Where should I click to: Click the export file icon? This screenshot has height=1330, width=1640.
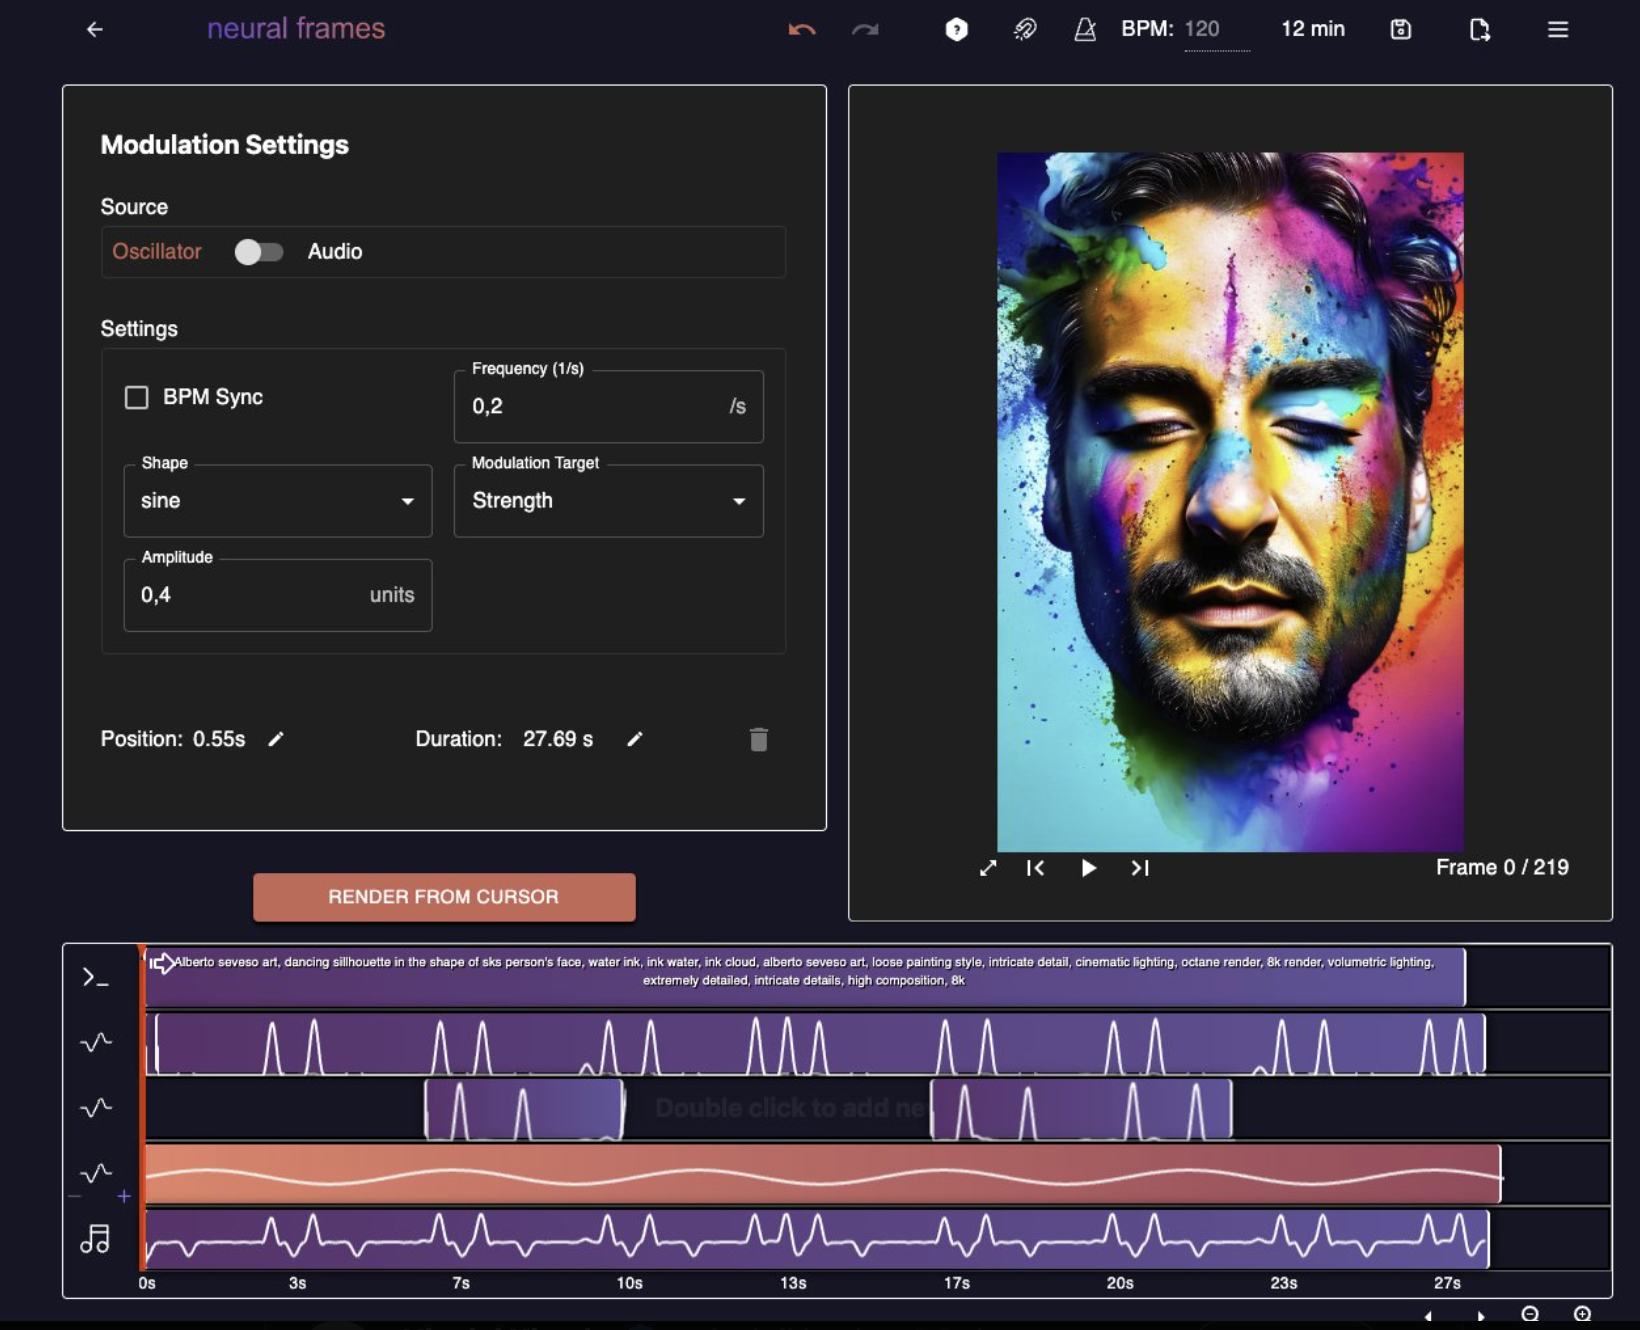click(x=1479, y=30)
